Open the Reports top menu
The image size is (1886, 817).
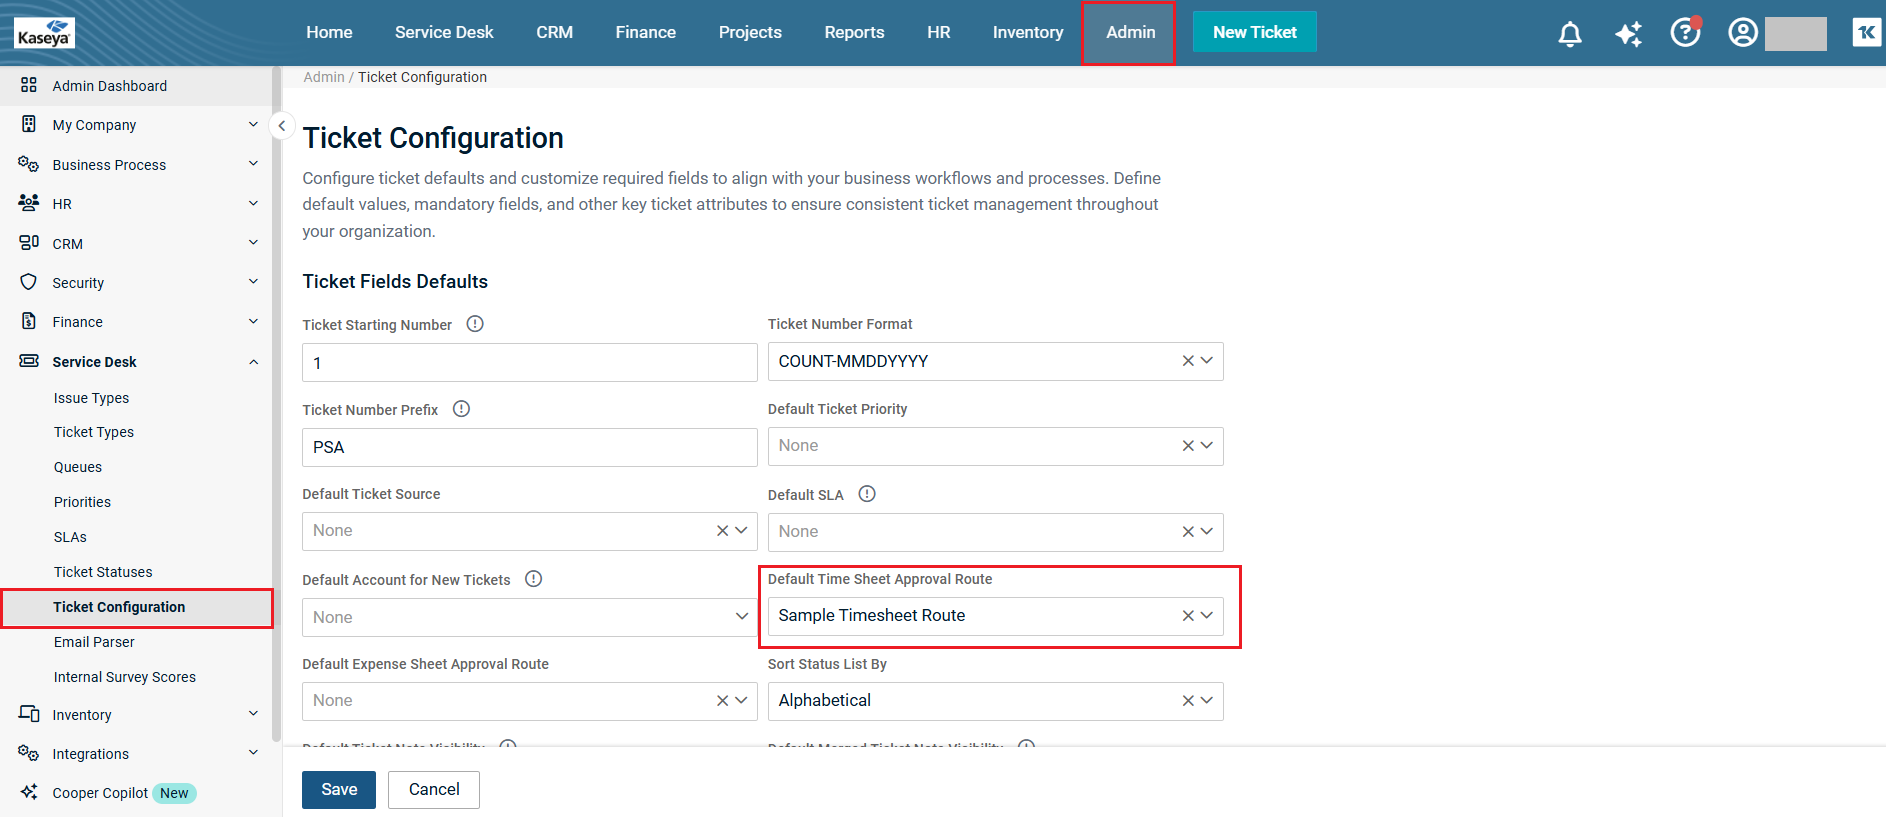click(854, 33)
